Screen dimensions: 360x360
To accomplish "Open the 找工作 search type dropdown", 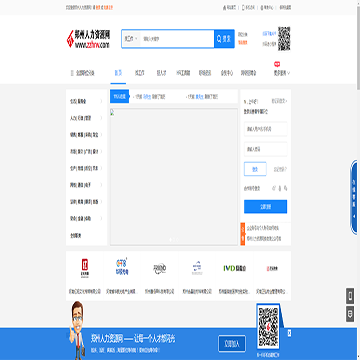I will [x=131, y=39].
